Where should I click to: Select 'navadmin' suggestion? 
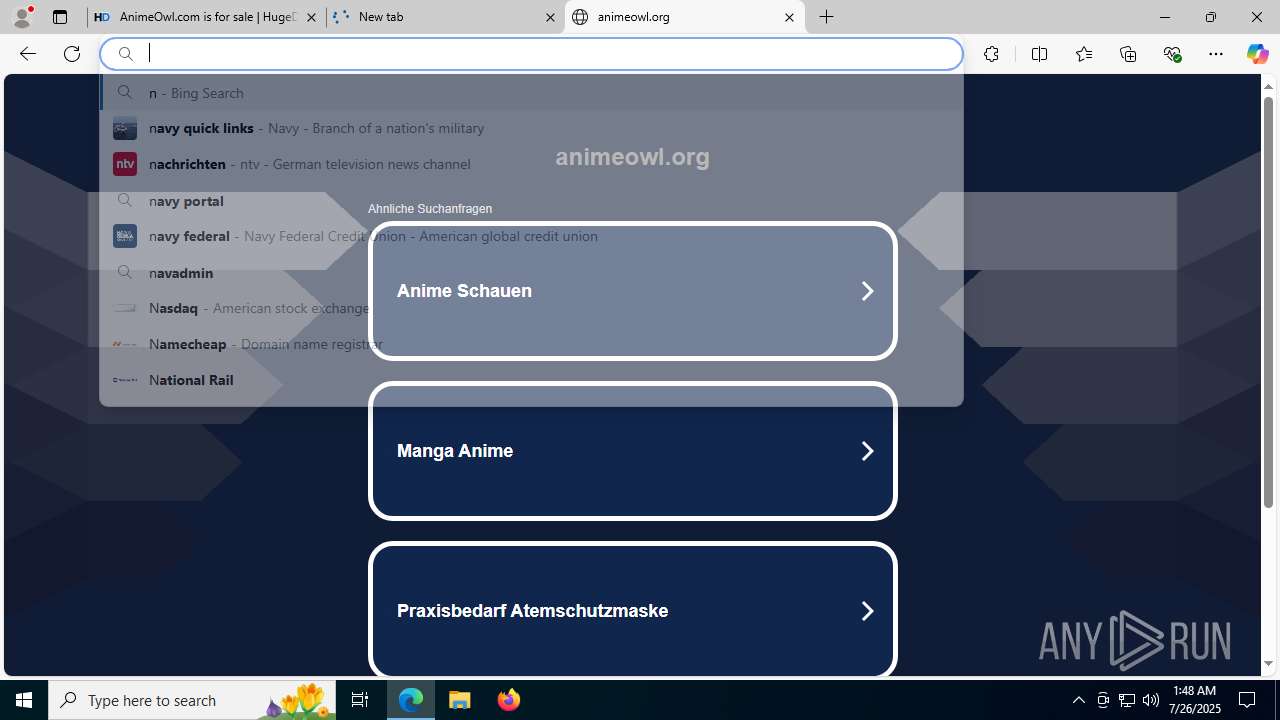pos(531,272)
